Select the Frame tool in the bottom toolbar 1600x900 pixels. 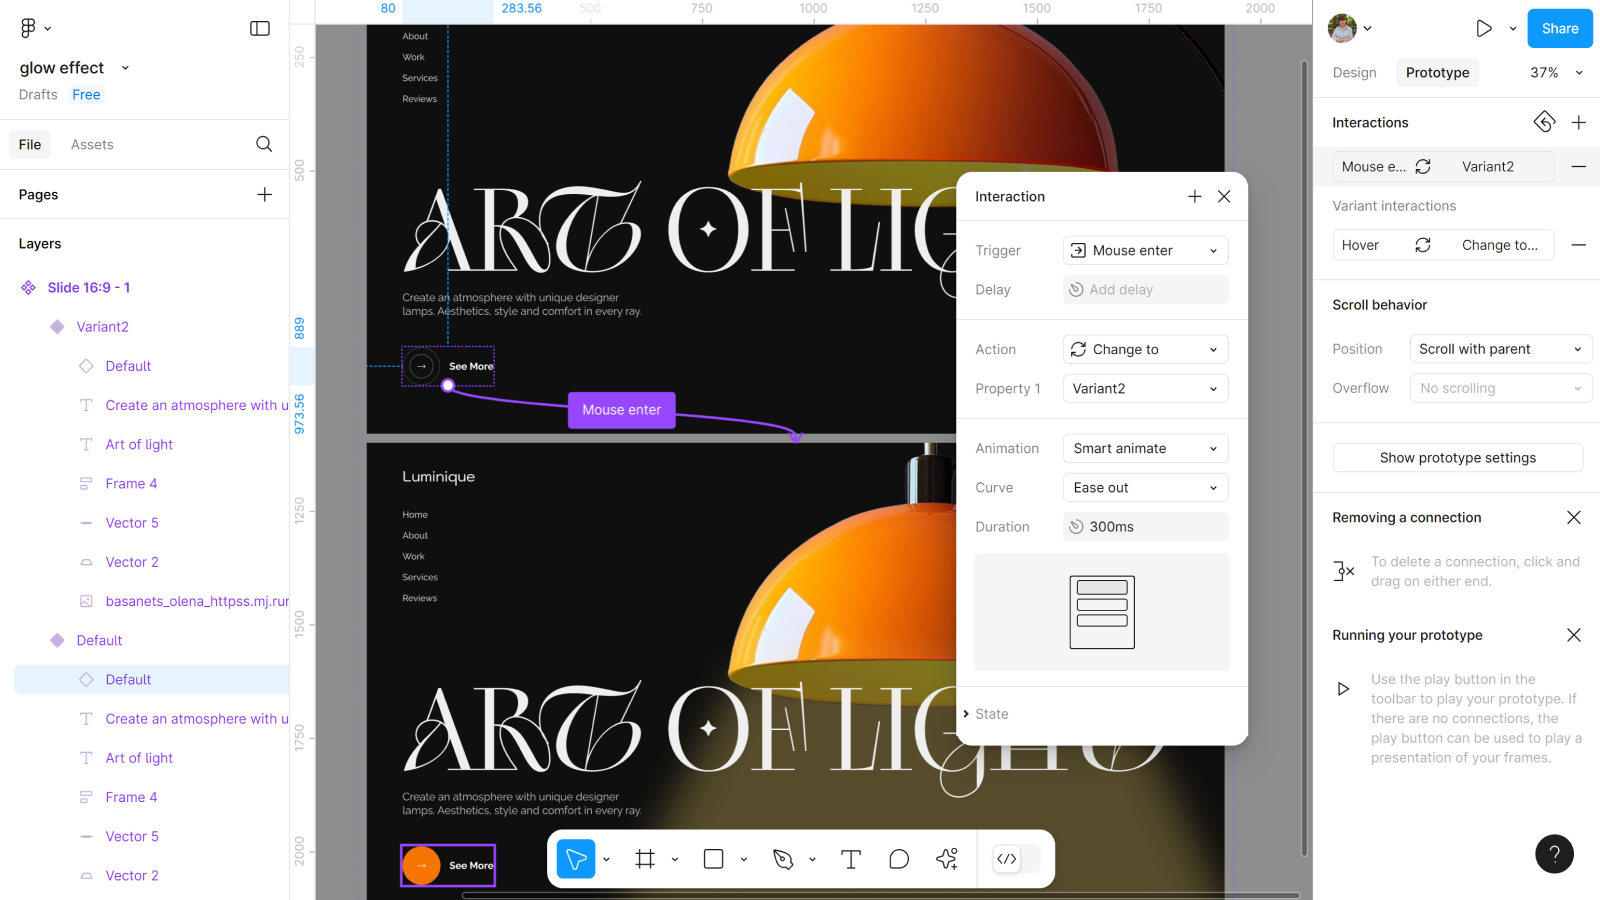pos(645,859)
